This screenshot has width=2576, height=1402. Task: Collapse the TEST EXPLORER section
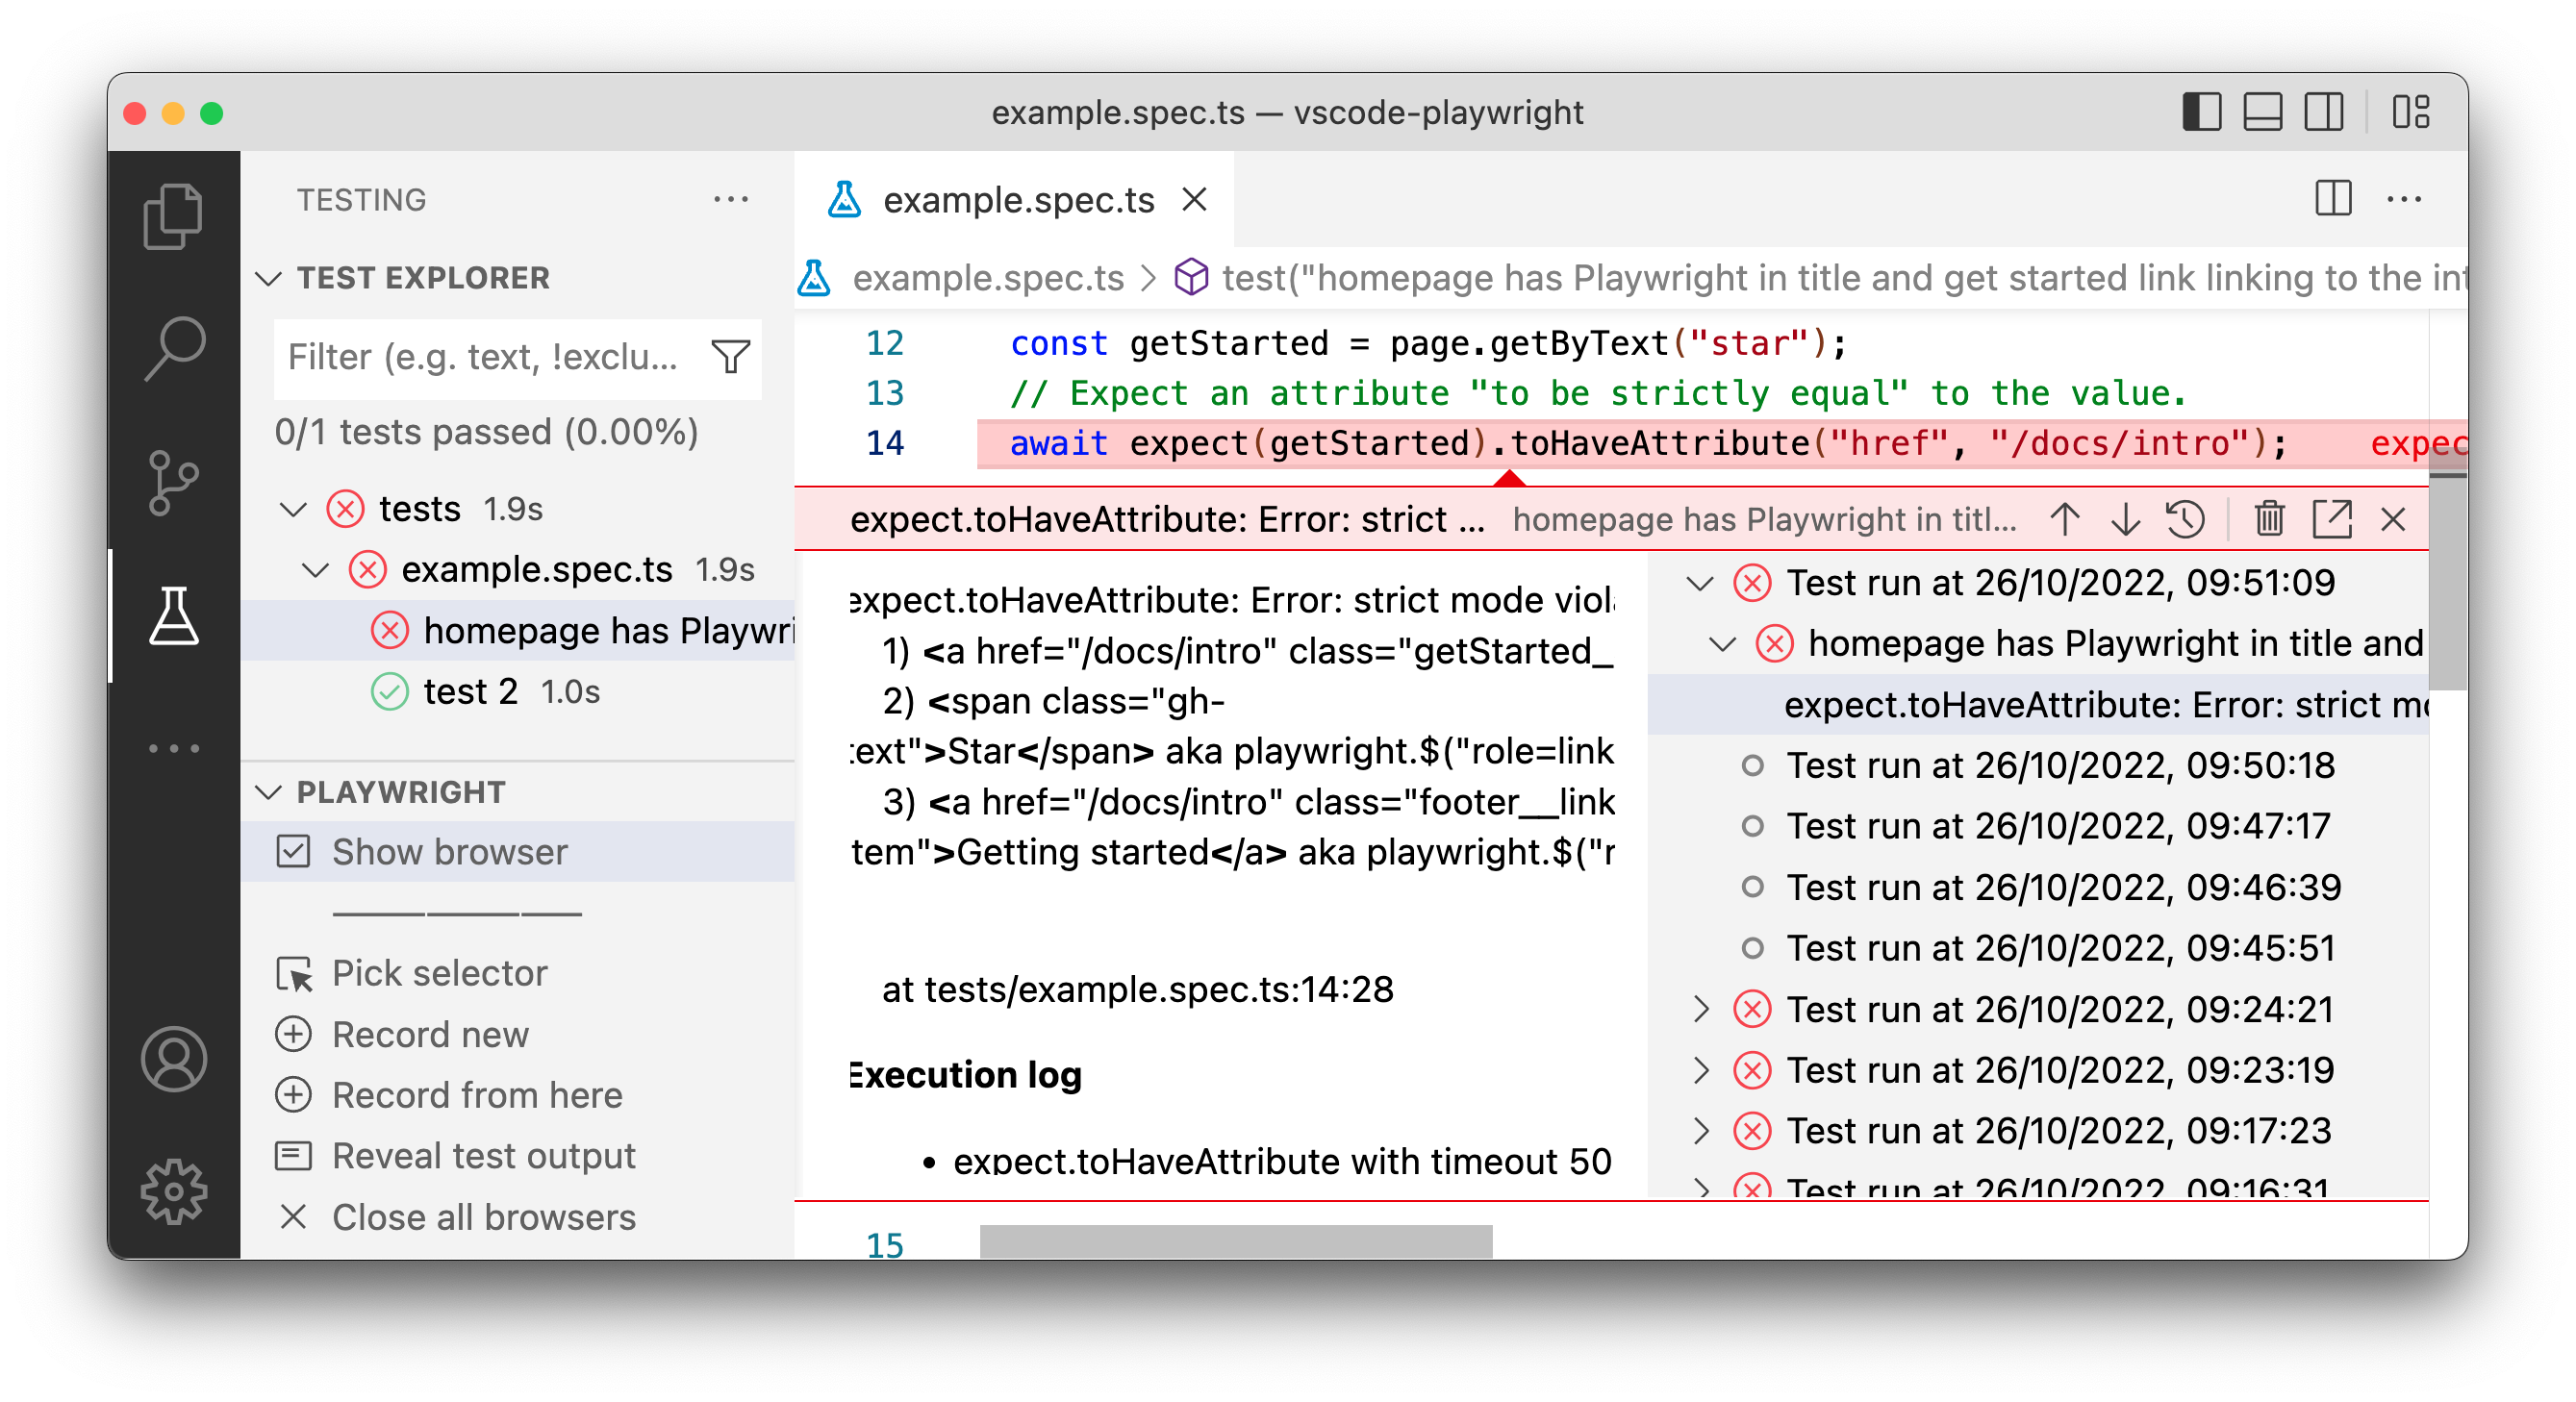click(x=268, y=278)
